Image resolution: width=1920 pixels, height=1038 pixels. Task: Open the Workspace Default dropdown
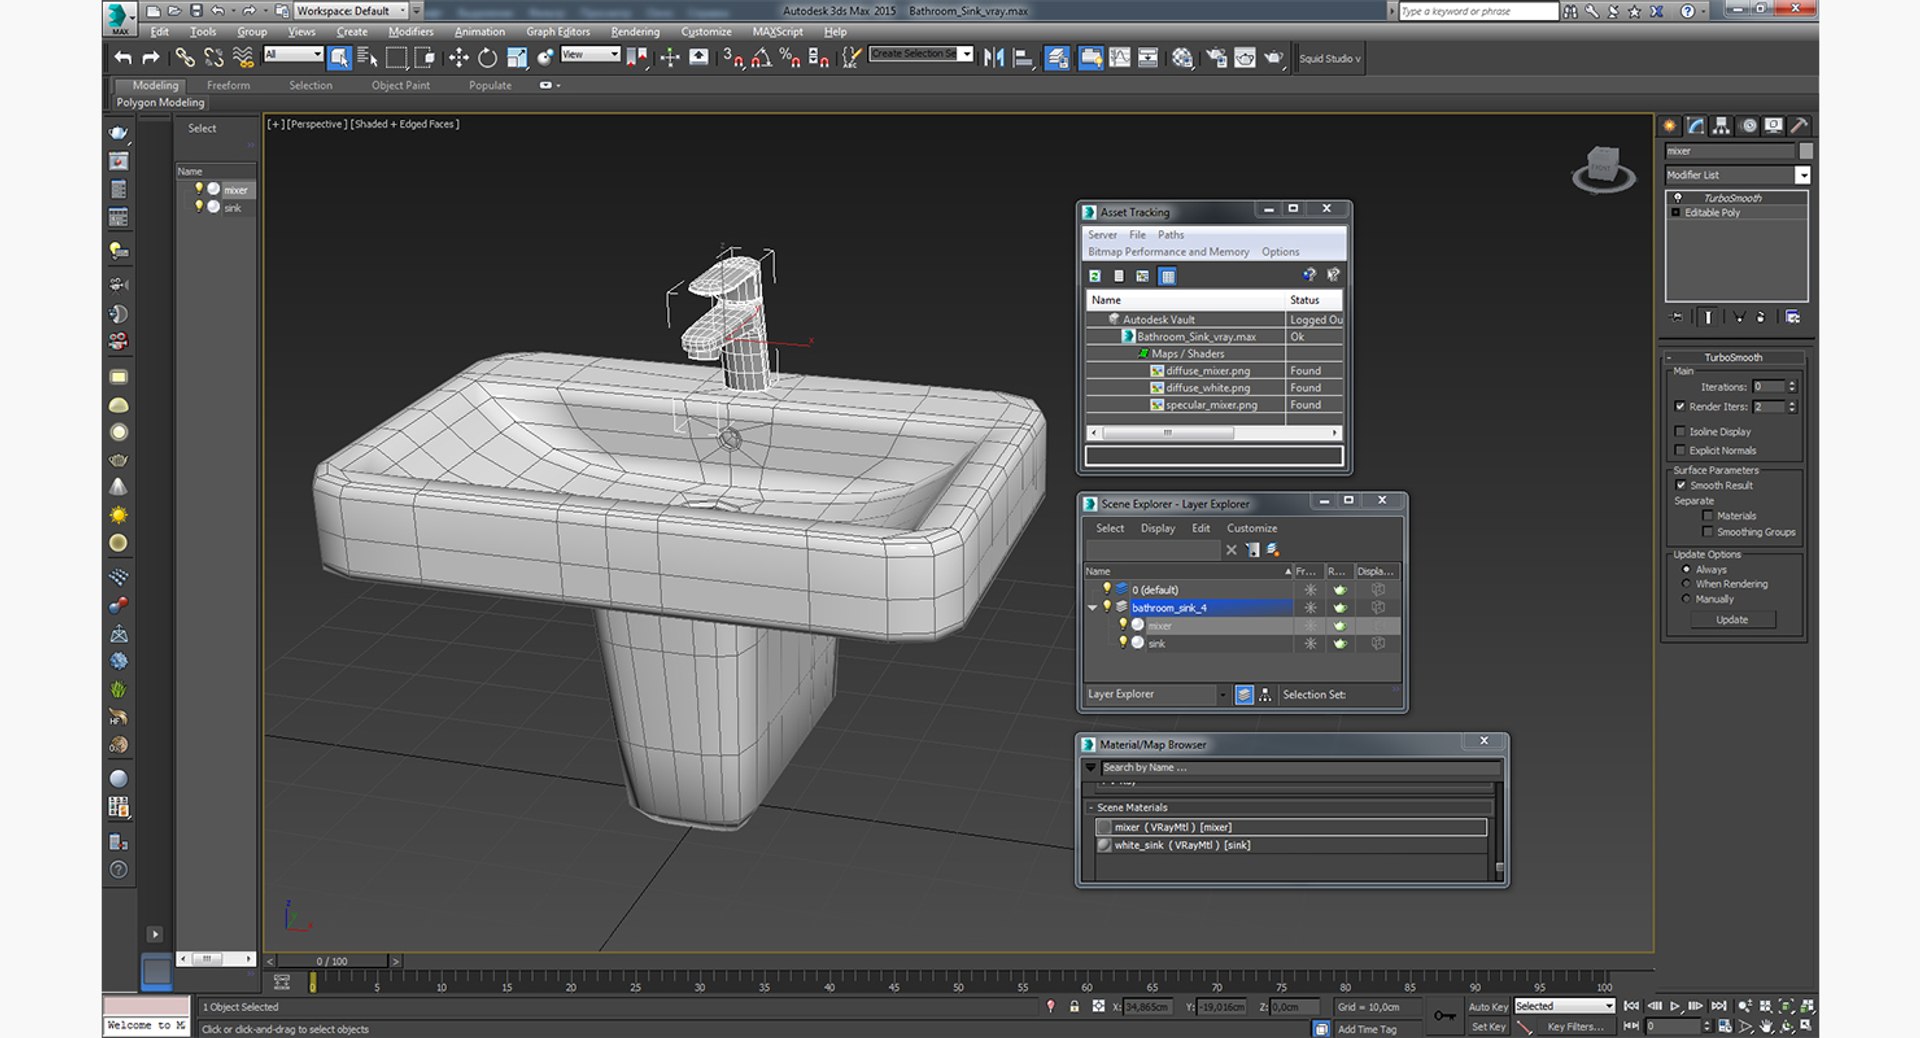(349, 11)
